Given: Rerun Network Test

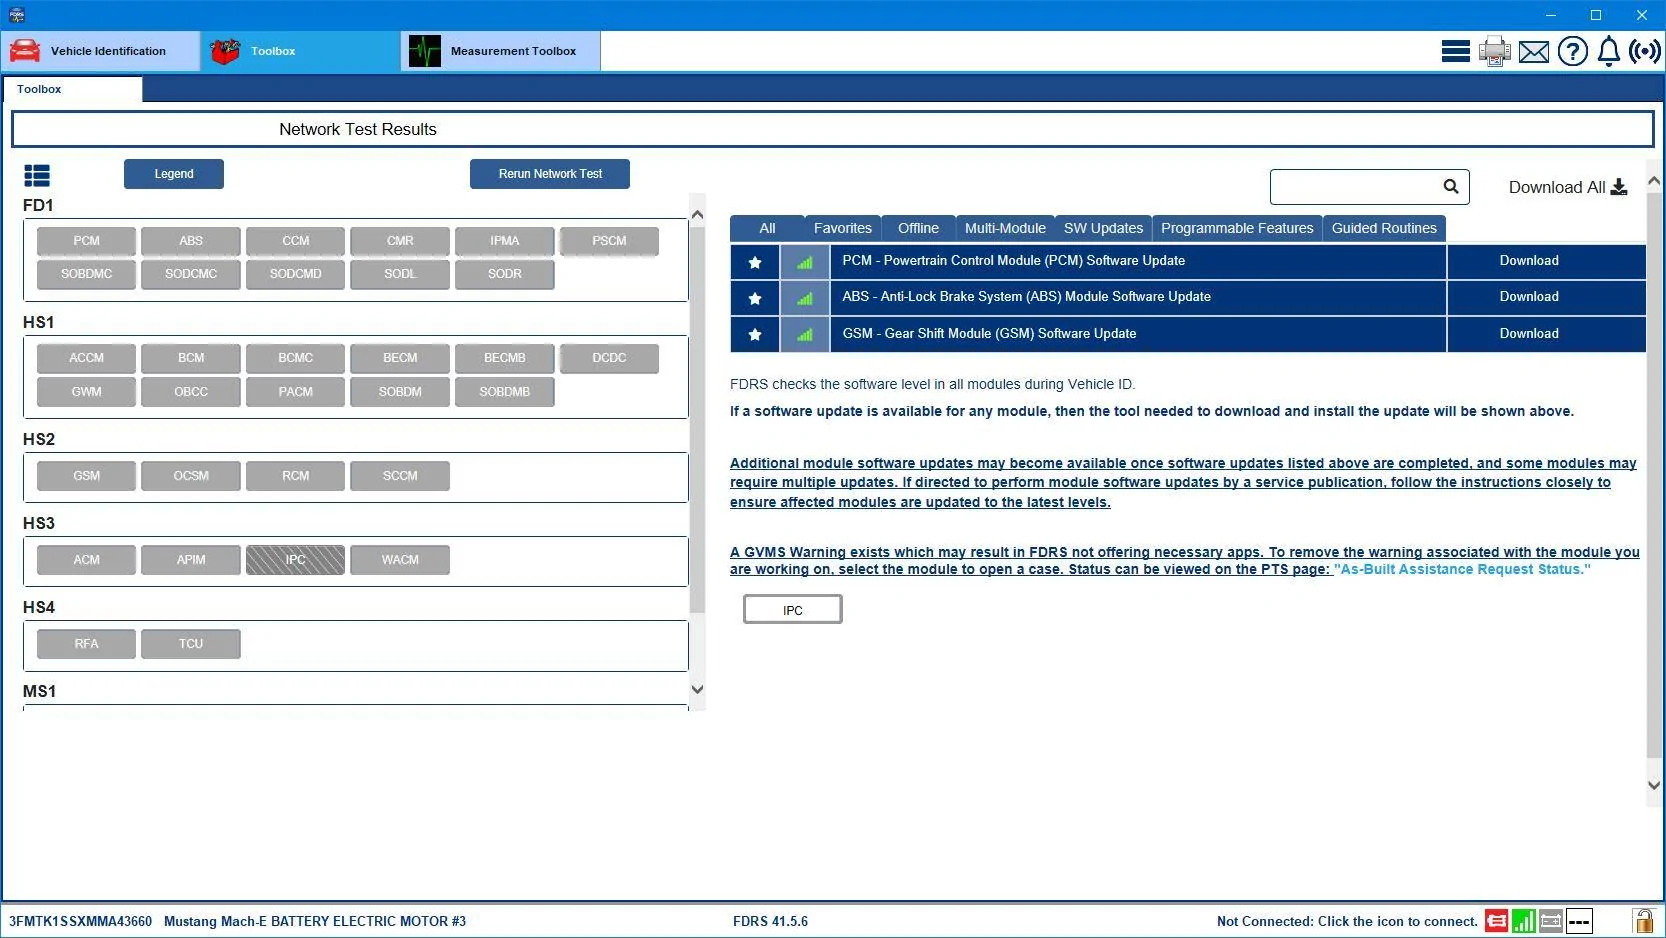Looking at the screenshot, I should [550, 174].
